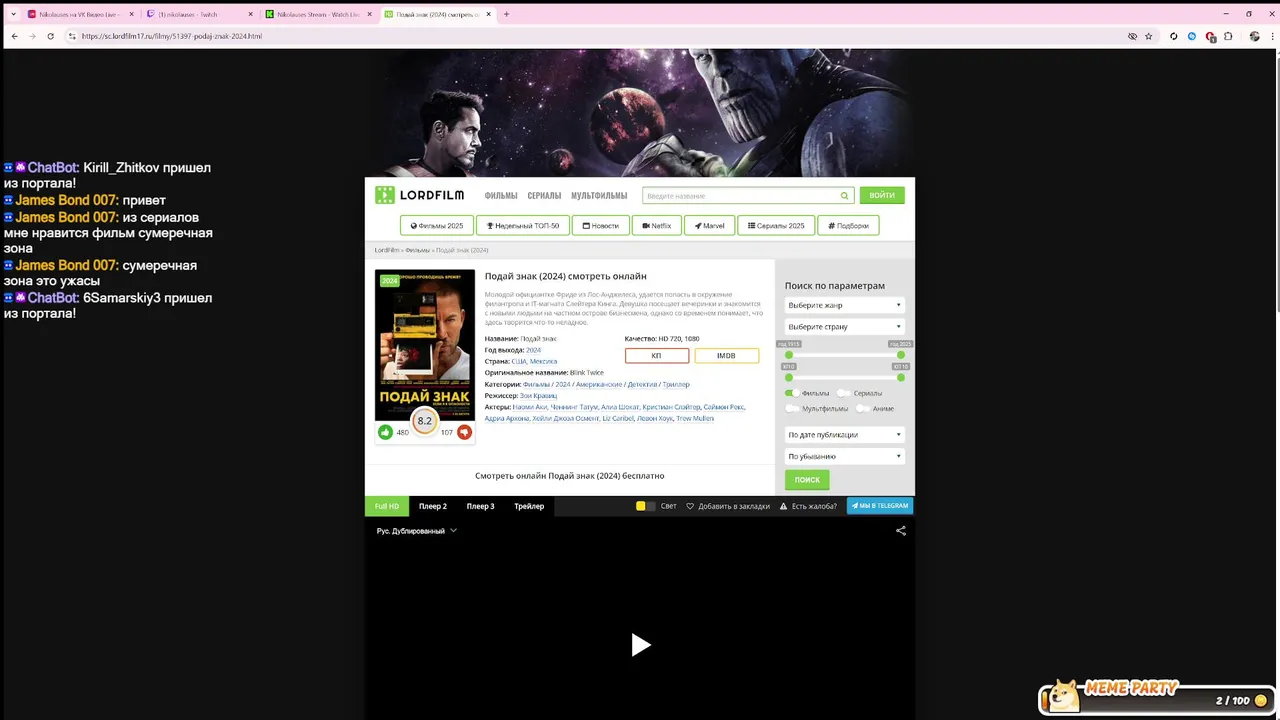Screen dimensions: 1280x720
Task: Open the Трейлер tab
Action: [x=529, y=506]
